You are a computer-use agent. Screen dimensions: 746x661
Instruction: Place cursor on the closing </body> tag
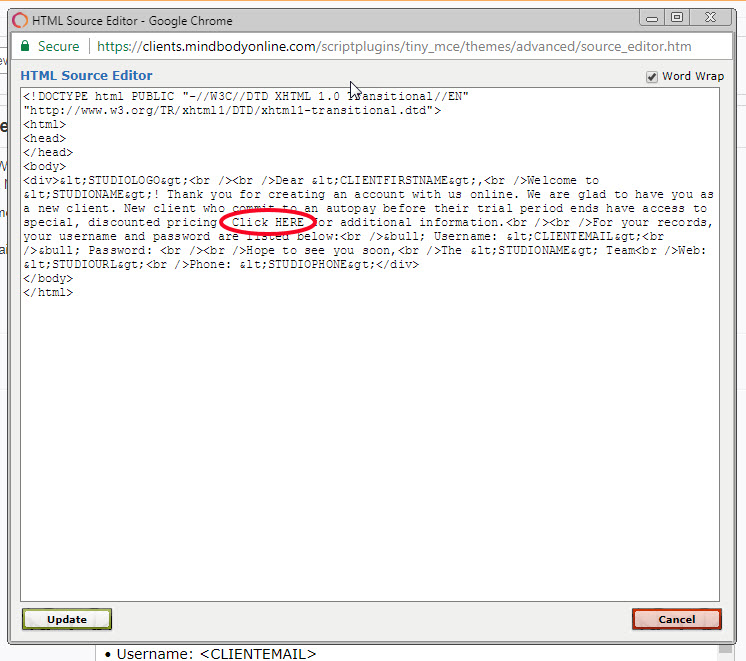click(47, 279)
